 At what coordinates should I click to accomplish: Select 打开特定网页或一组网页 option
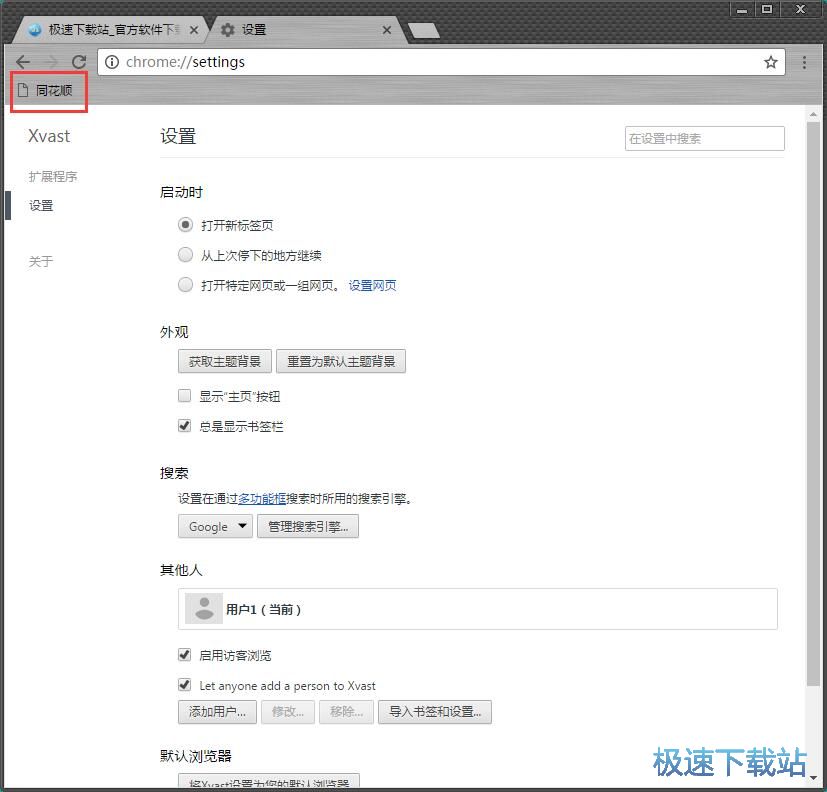click(x=185, y=285)
